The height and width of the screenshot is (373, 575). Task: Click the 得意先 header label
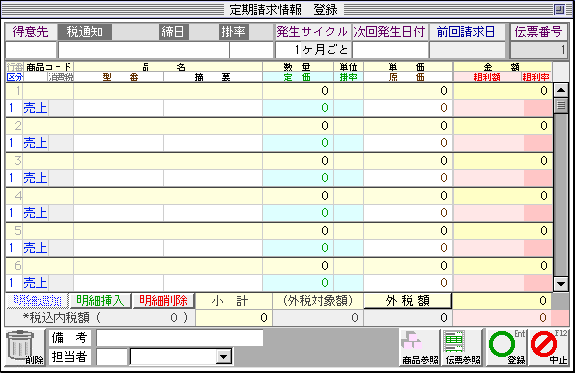pyautogui.click(x=31, y=32)
